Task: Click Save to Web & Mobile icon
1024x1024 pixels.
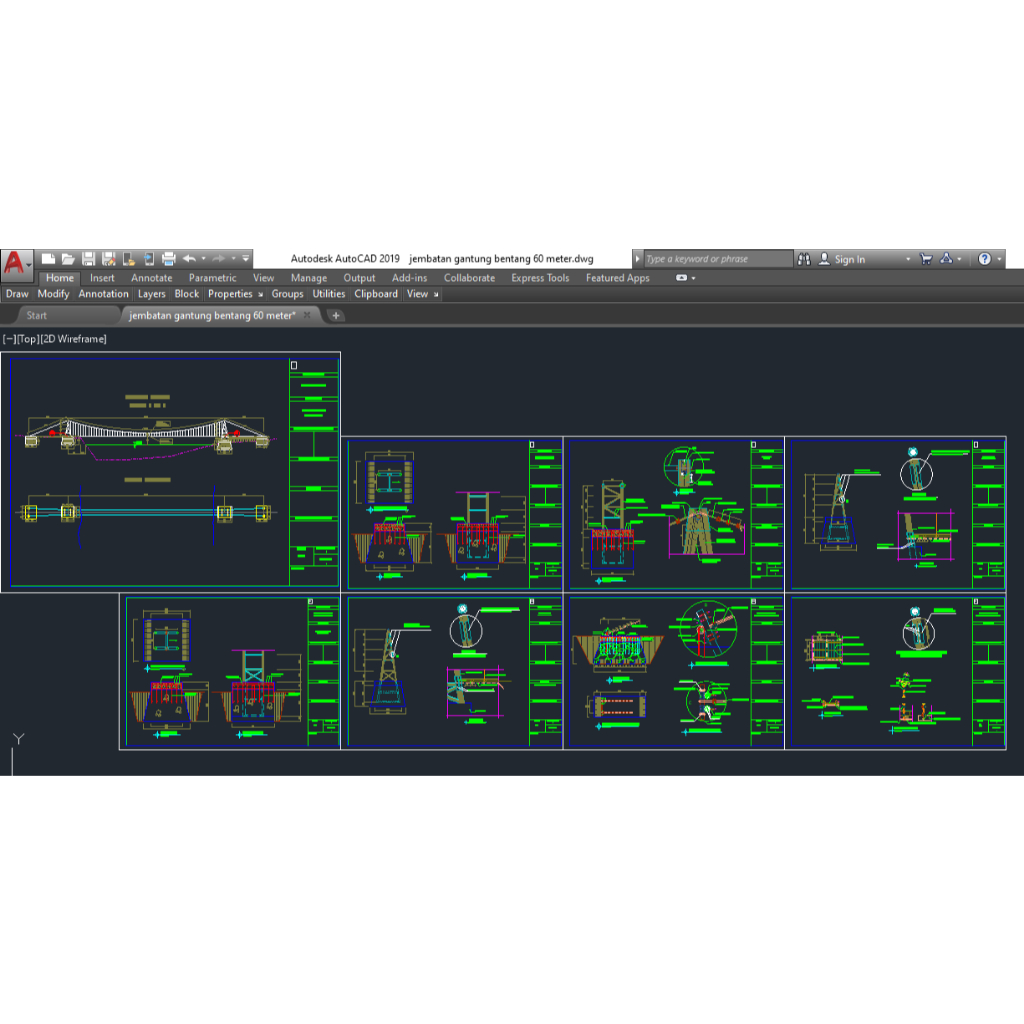Action: pyautogui.click(x=148, y=259)
